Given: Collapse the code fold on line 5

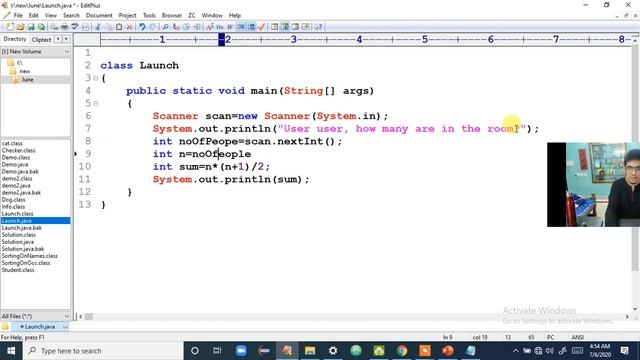Looking at the screenshot, I should point(96,103).
